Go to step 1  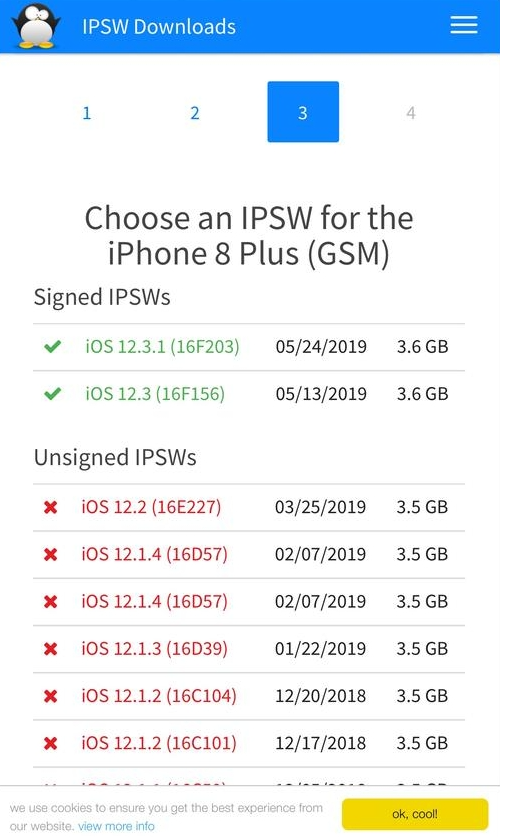click(x=87, y=113)
